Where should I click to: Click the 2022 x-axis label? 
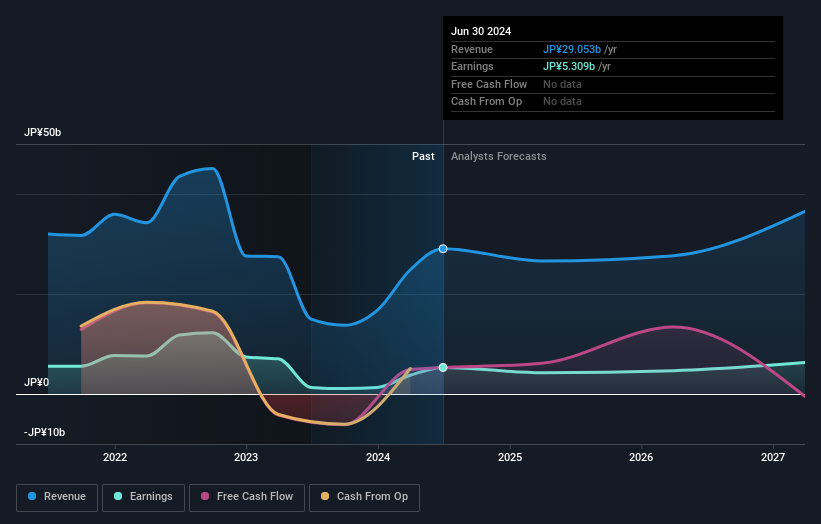click(115, 457)
